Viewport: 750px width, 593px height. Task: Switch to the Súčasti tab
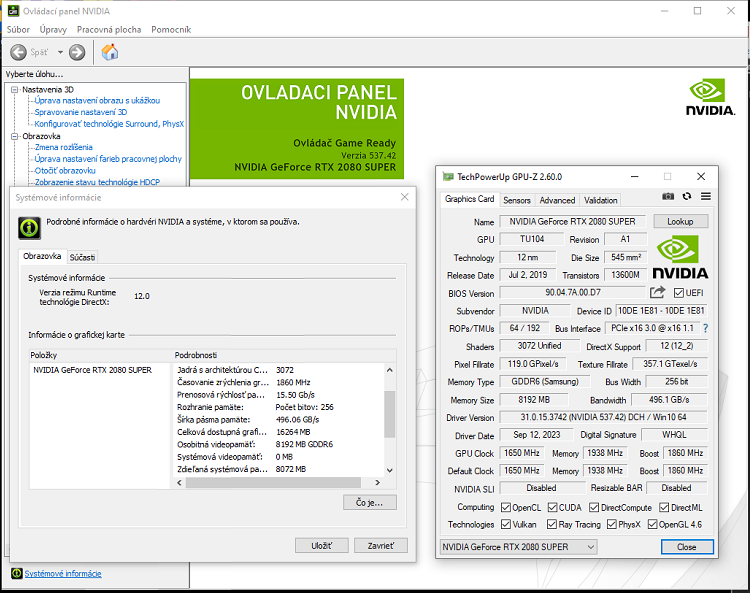point(83,257)
